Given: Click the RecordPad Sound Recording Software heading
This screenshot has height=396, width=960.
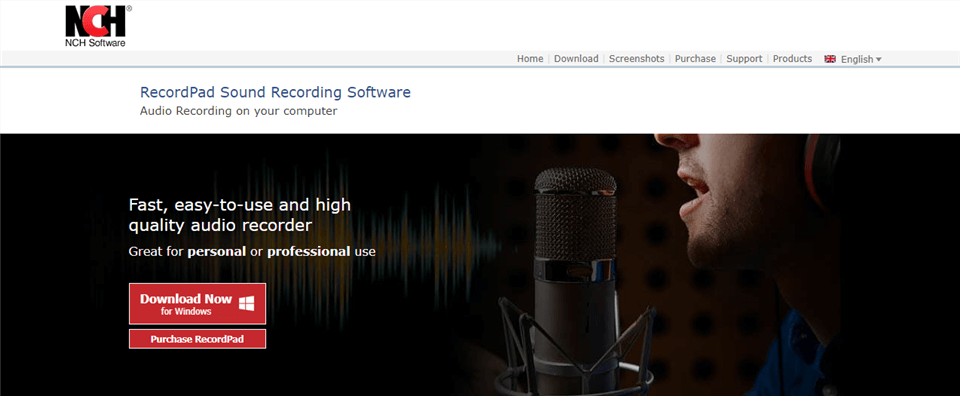Looking at the screenshot, I should (276, 92).
